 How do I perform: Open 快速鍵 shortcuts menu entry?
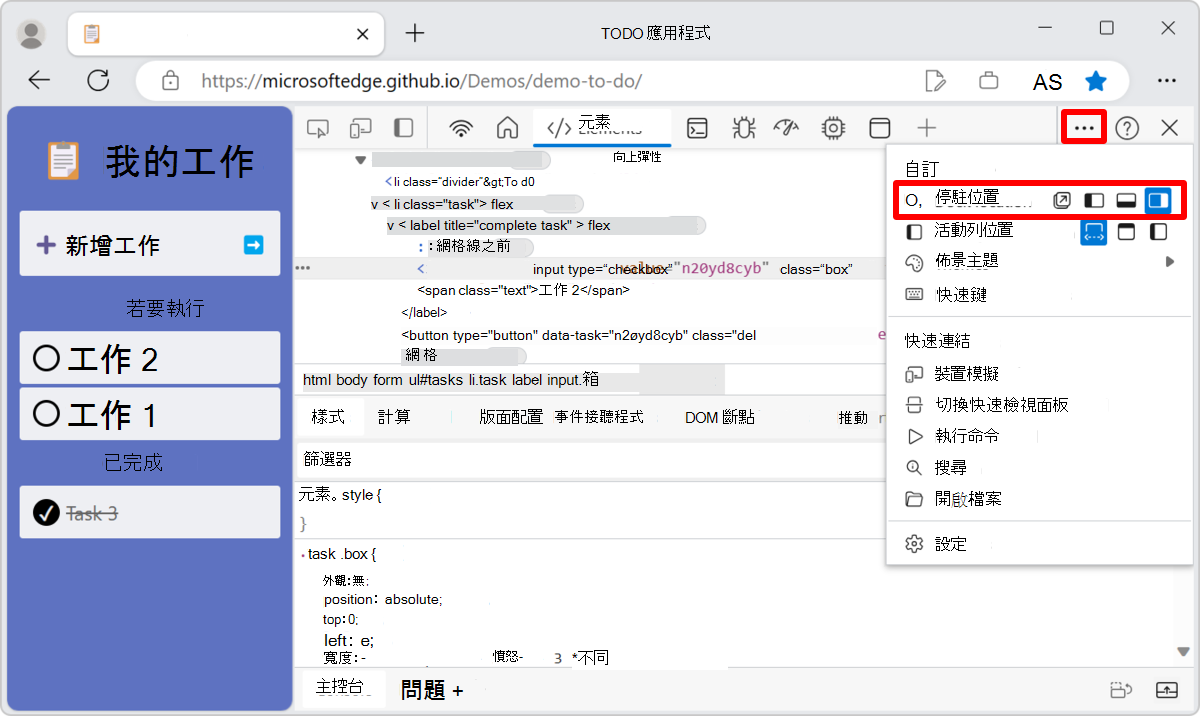tap(1040, 295)
